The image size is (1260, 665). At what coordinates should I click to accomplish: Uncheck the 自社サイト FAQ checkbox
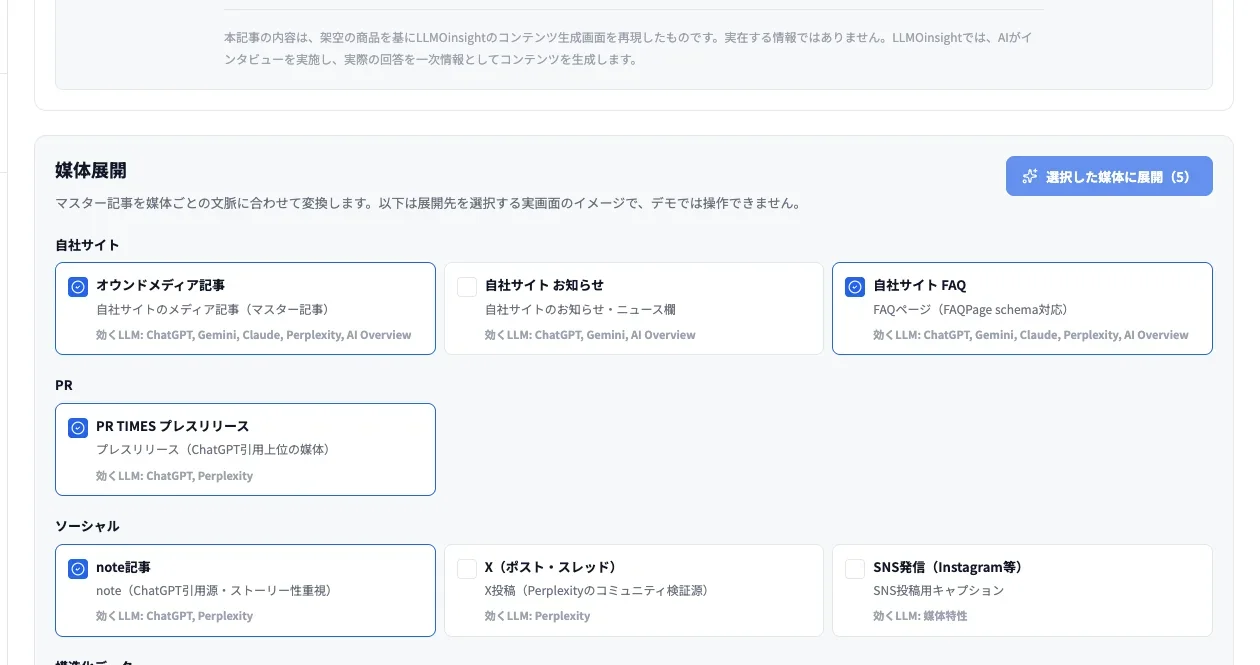[855, 287]
